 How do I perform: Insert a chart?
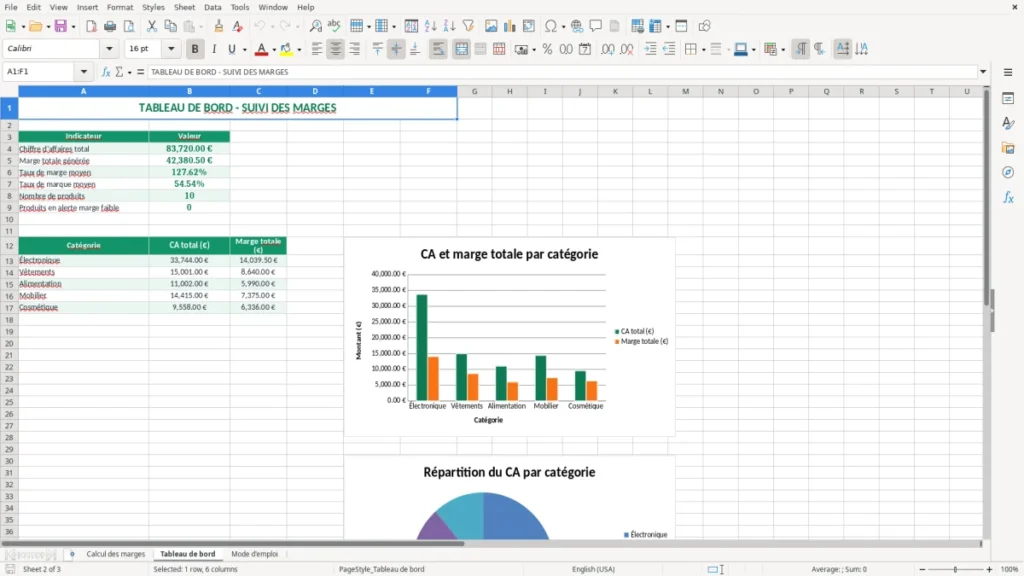[x=510, y=26]
